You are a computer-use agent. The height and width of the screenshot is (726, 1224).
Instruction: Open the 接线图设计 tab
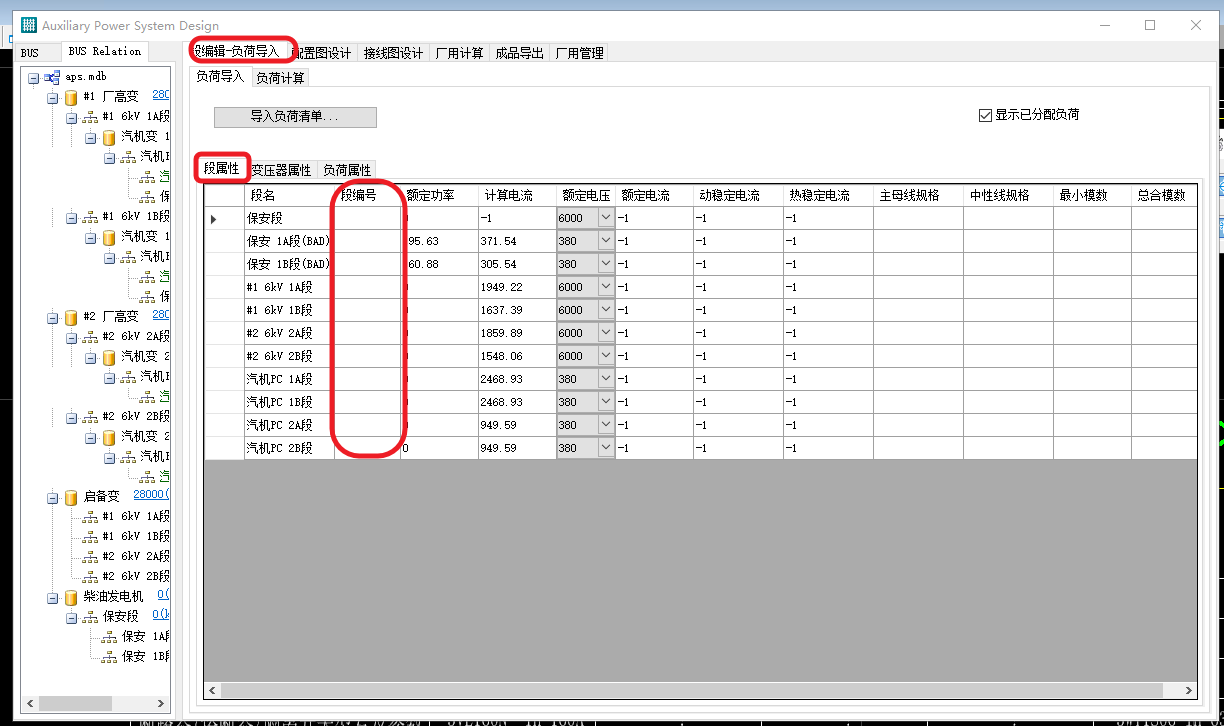click(x=393, y=53)
